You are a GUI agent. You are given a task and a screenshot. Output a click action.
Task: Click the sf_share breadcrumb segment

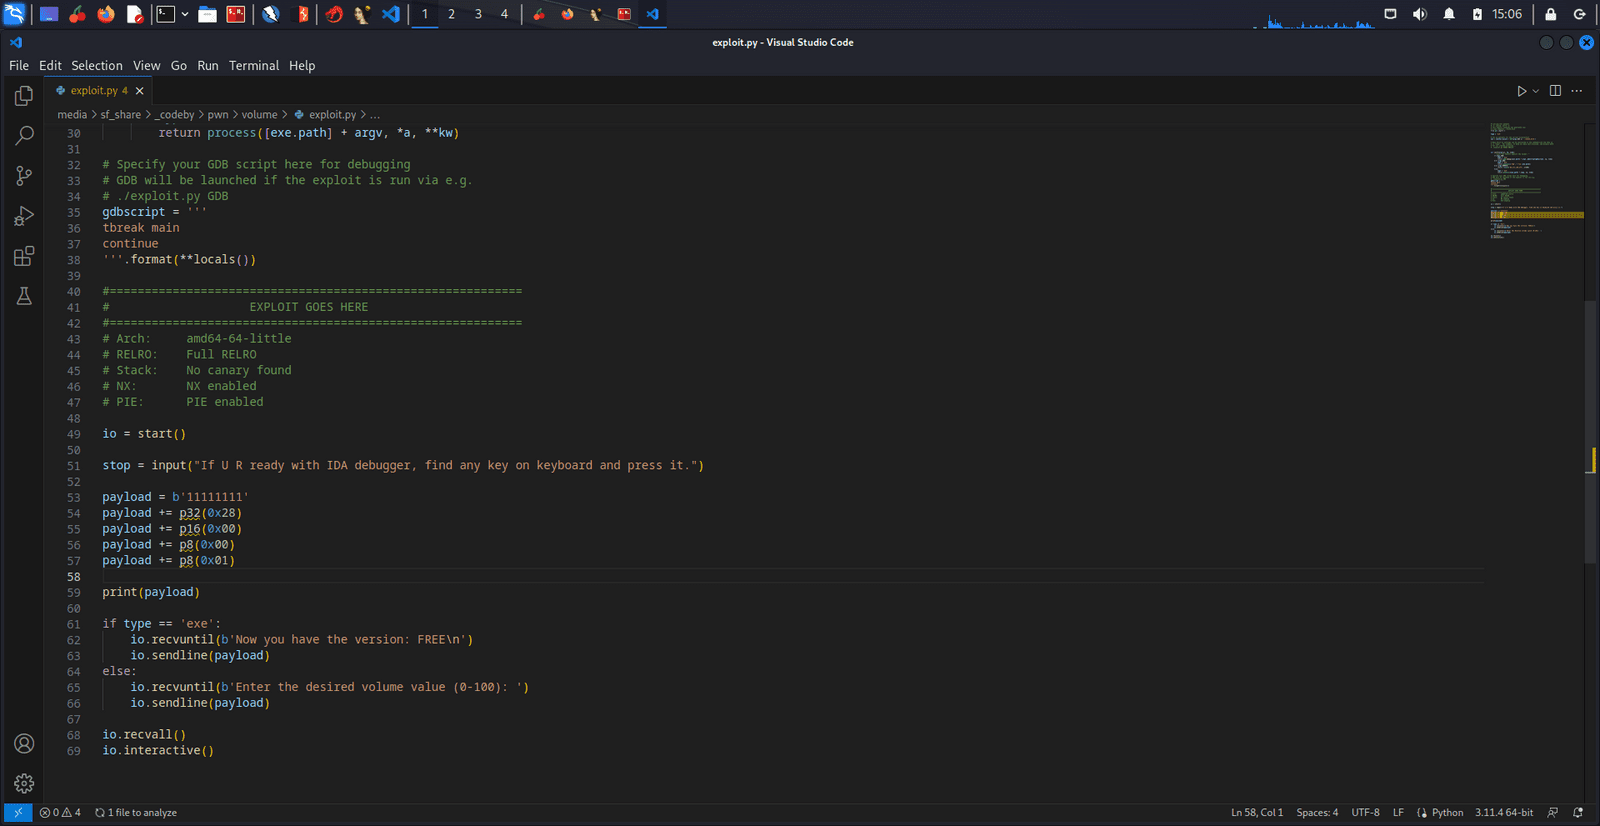point(120,115)
